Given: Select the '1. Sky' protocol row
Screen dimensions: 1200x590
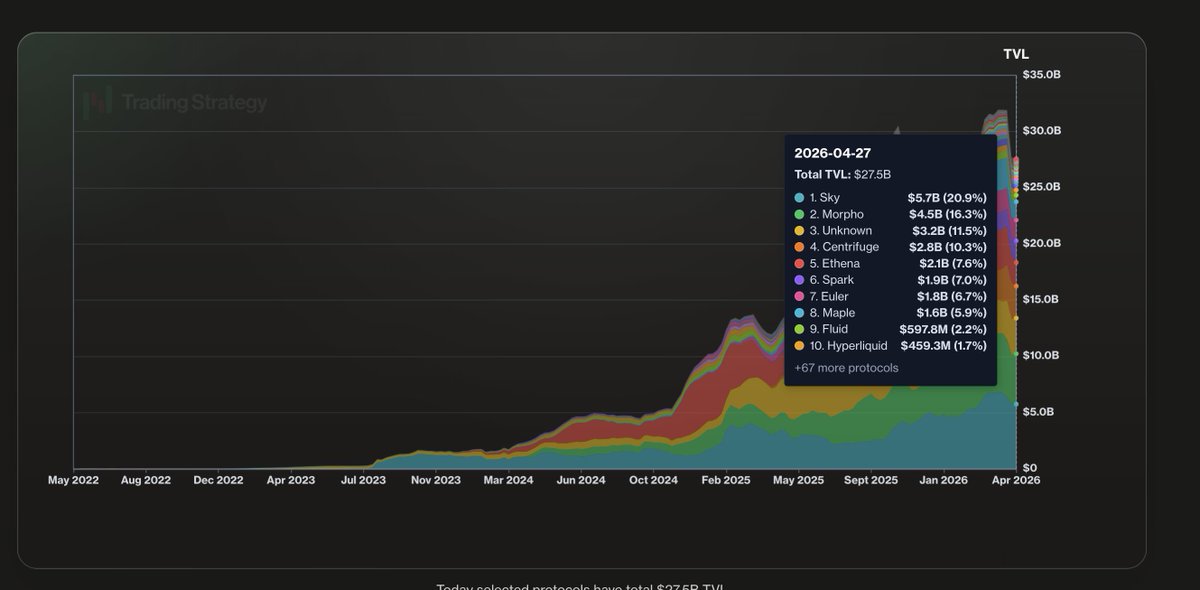Looking at the screenshot, I should tap(890, 198).
